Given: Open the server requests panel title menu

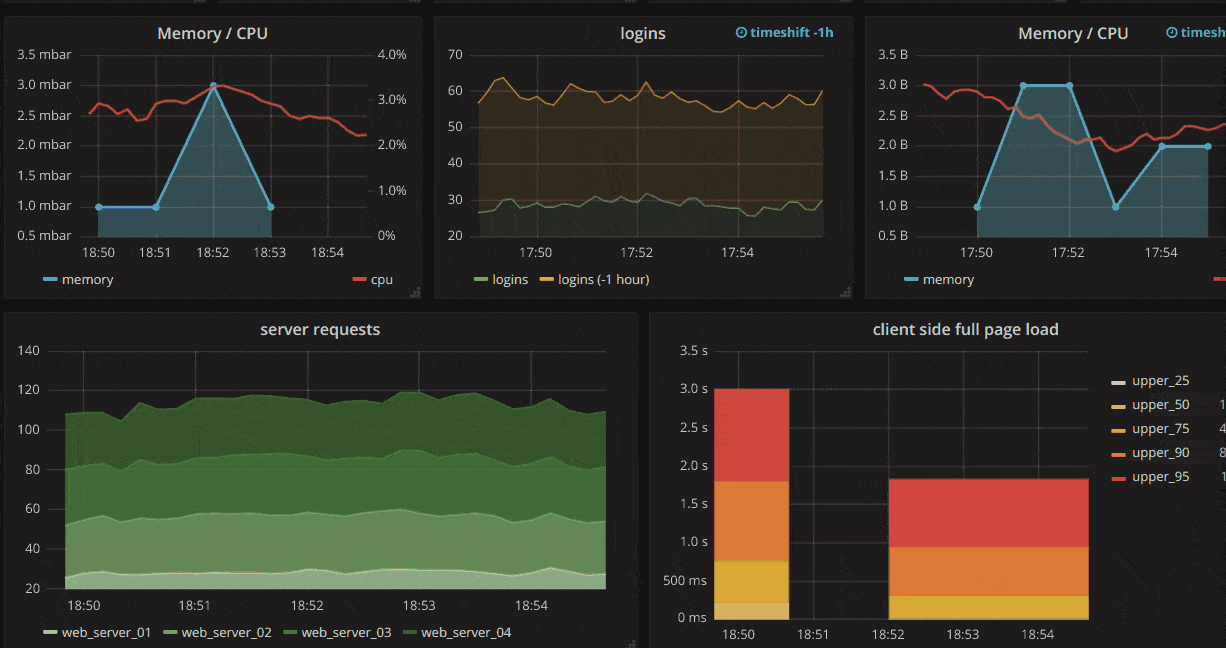Looking at the screenshot, I should 320,329.
